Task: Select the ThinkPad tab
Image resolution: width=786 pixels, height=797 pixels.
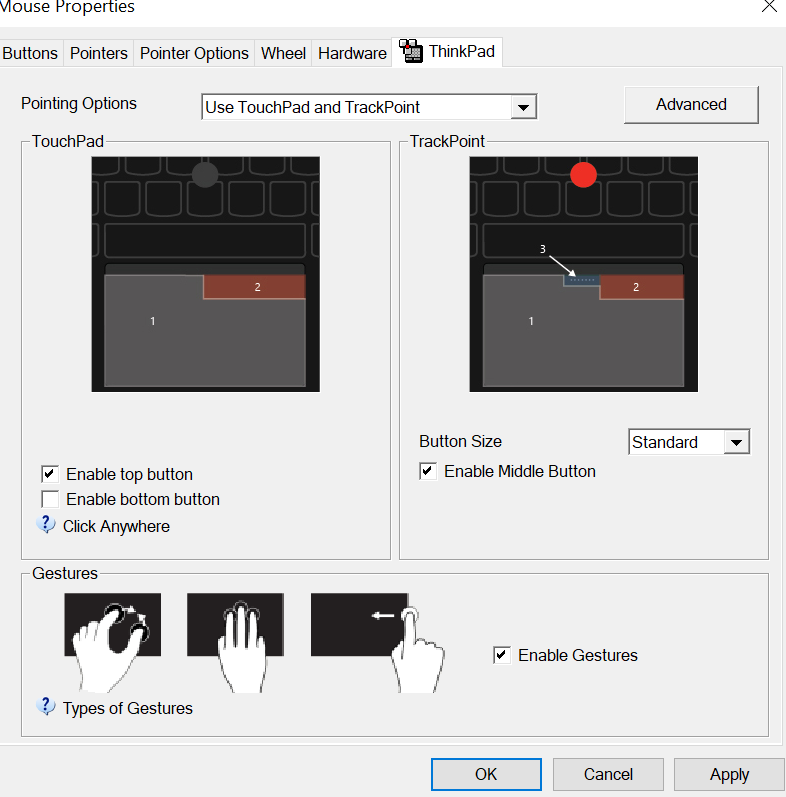Action: pos(447,52)
